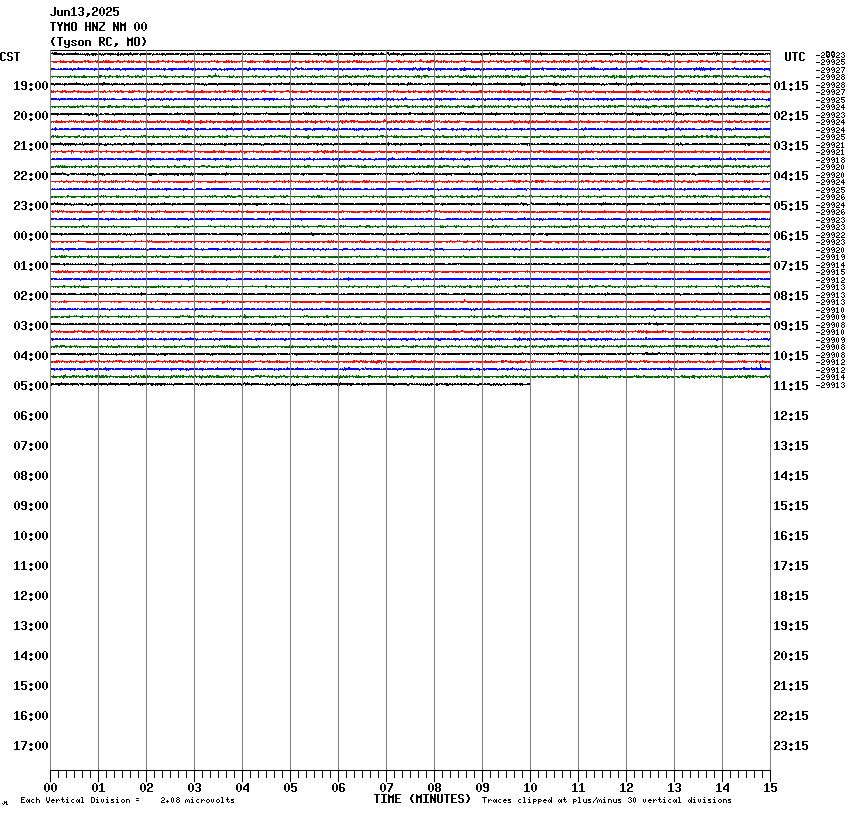Select the minute axis label "13"
This screenshot has height=814, width=850.
point(674,787)
